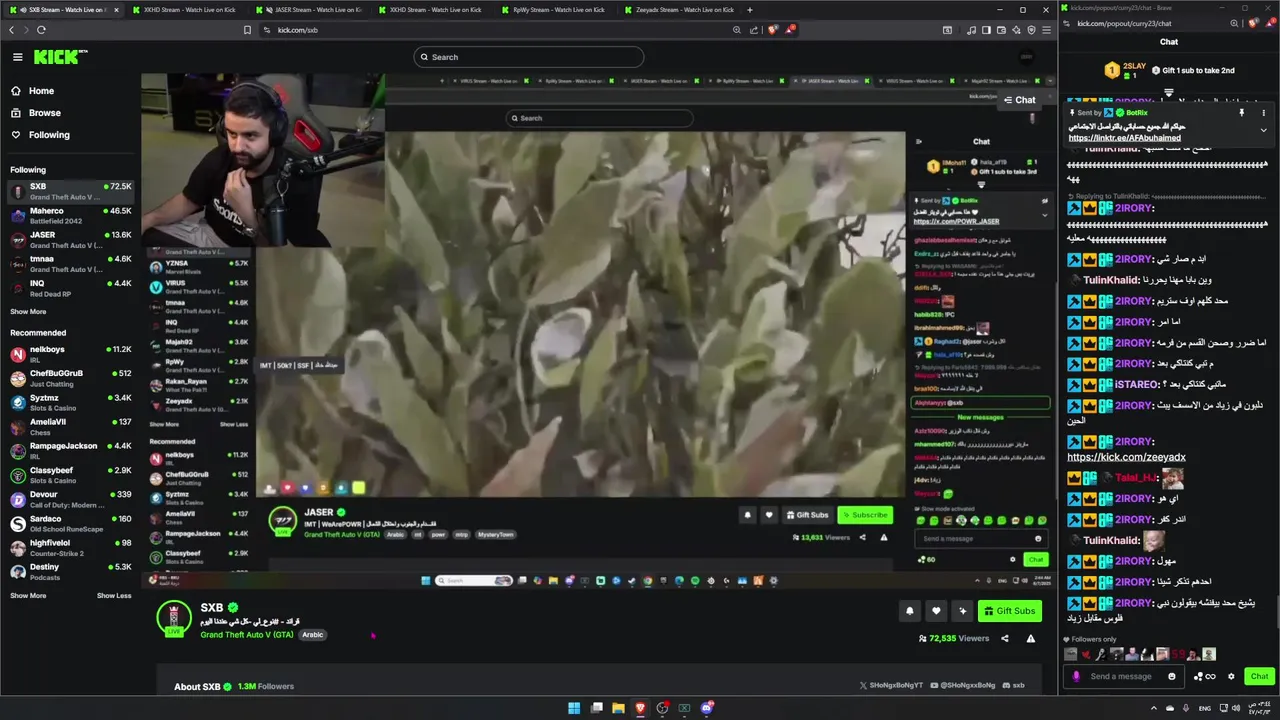The image size is (1280, 720).
Task: Click microphone icon in system tray
Action: pyautogui.click(x=1186, y=708)
